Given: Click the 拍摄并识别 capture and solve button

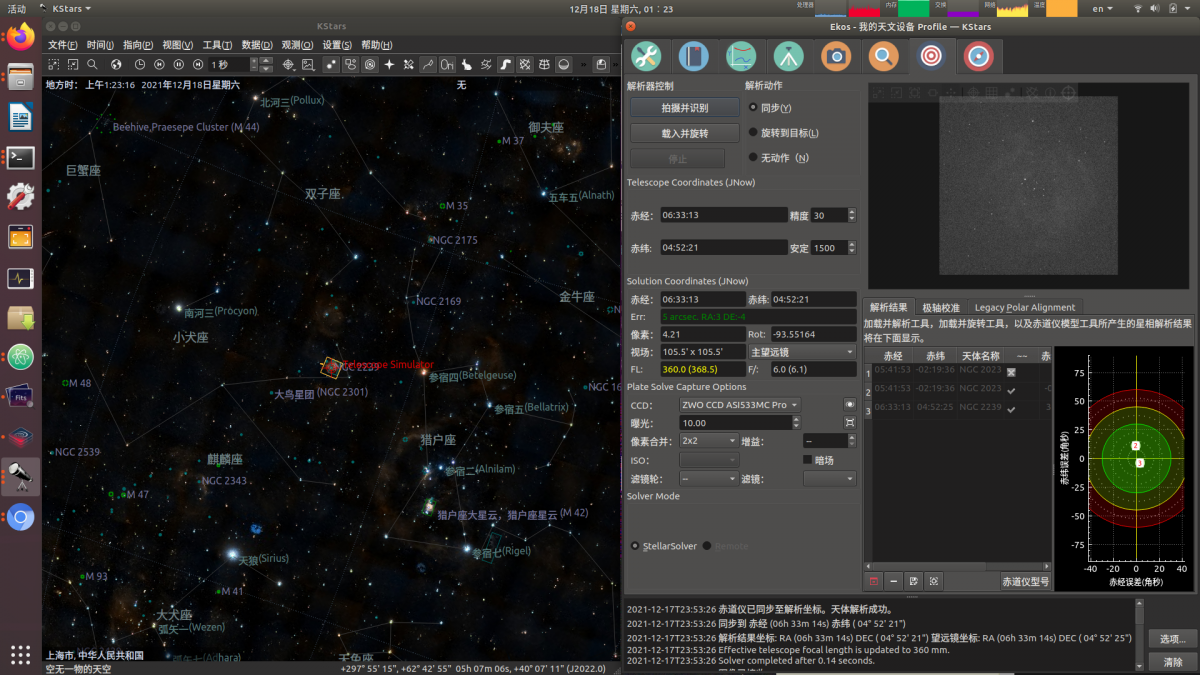Looking at the screenshot, I should (684, 108).
